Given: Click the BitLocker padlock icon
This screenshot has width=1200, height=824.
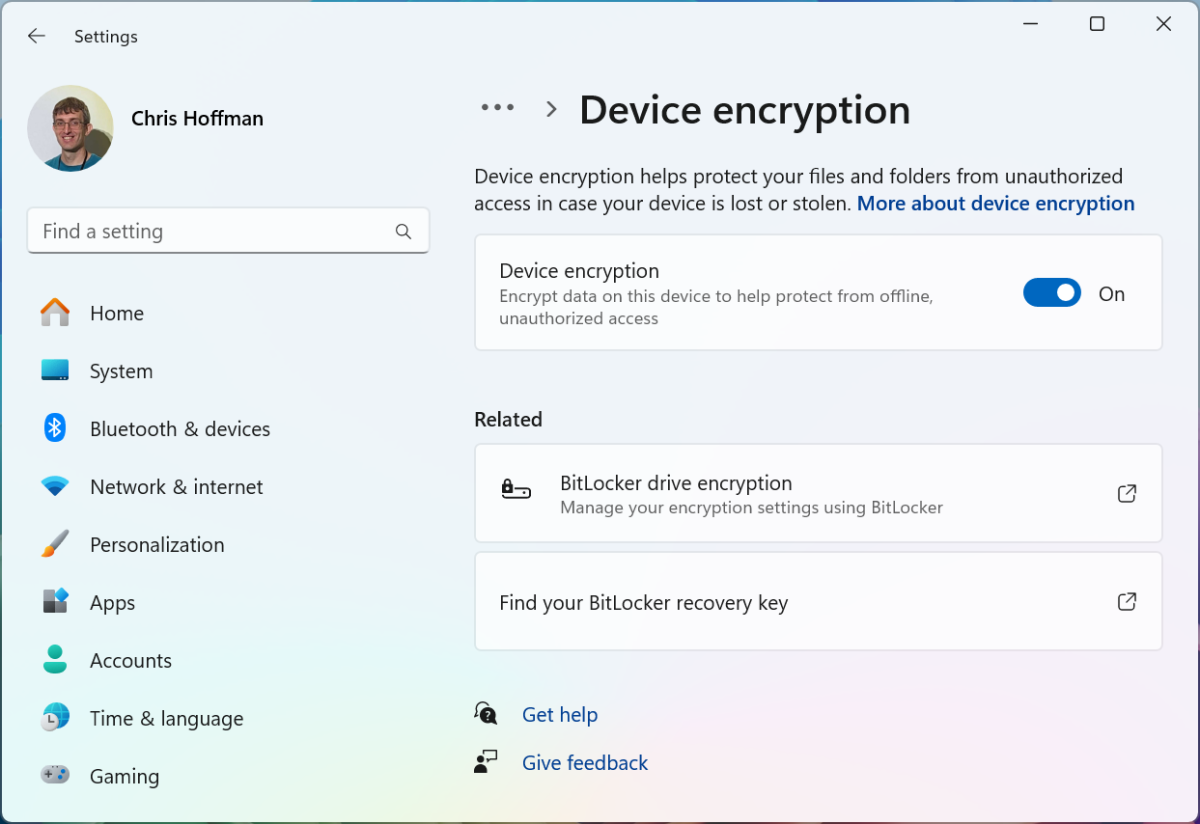Looking at the screenshot, I should coord(516,492).
